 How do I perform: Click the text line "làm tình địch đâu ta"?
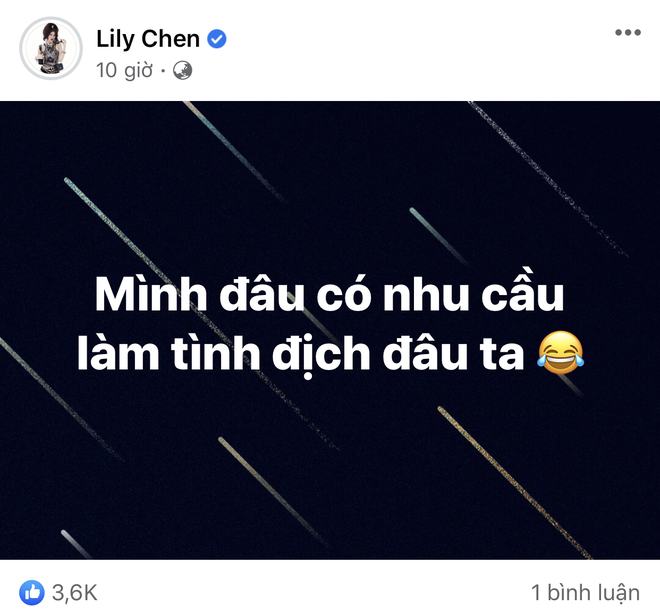click(x=300, y=353)
